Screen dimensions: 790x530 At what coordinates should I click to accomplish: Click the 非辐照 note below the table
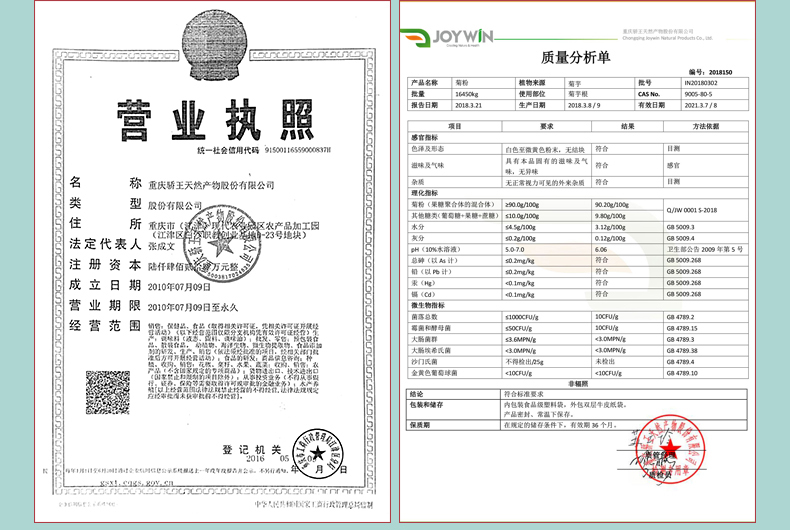click(x=578, y=383)
